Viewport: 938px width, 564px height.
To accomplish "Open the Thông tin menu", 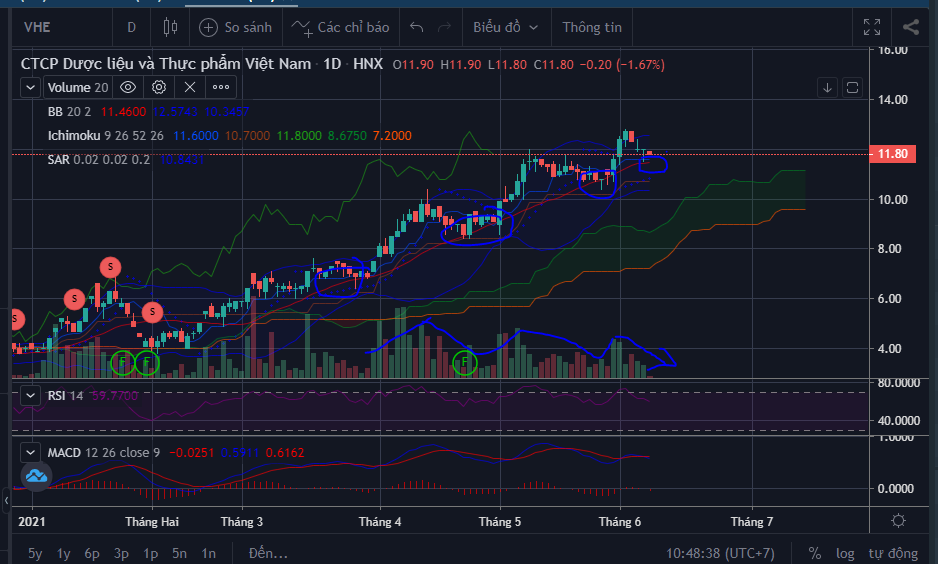I will (591, 27).
